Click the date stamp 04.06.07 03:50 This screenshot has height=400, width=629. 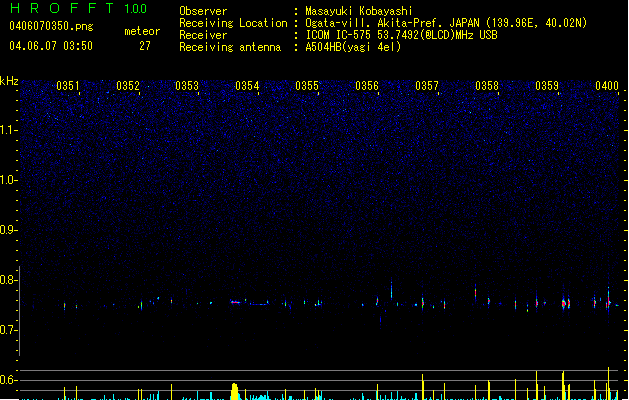click(x=51, y=46)
